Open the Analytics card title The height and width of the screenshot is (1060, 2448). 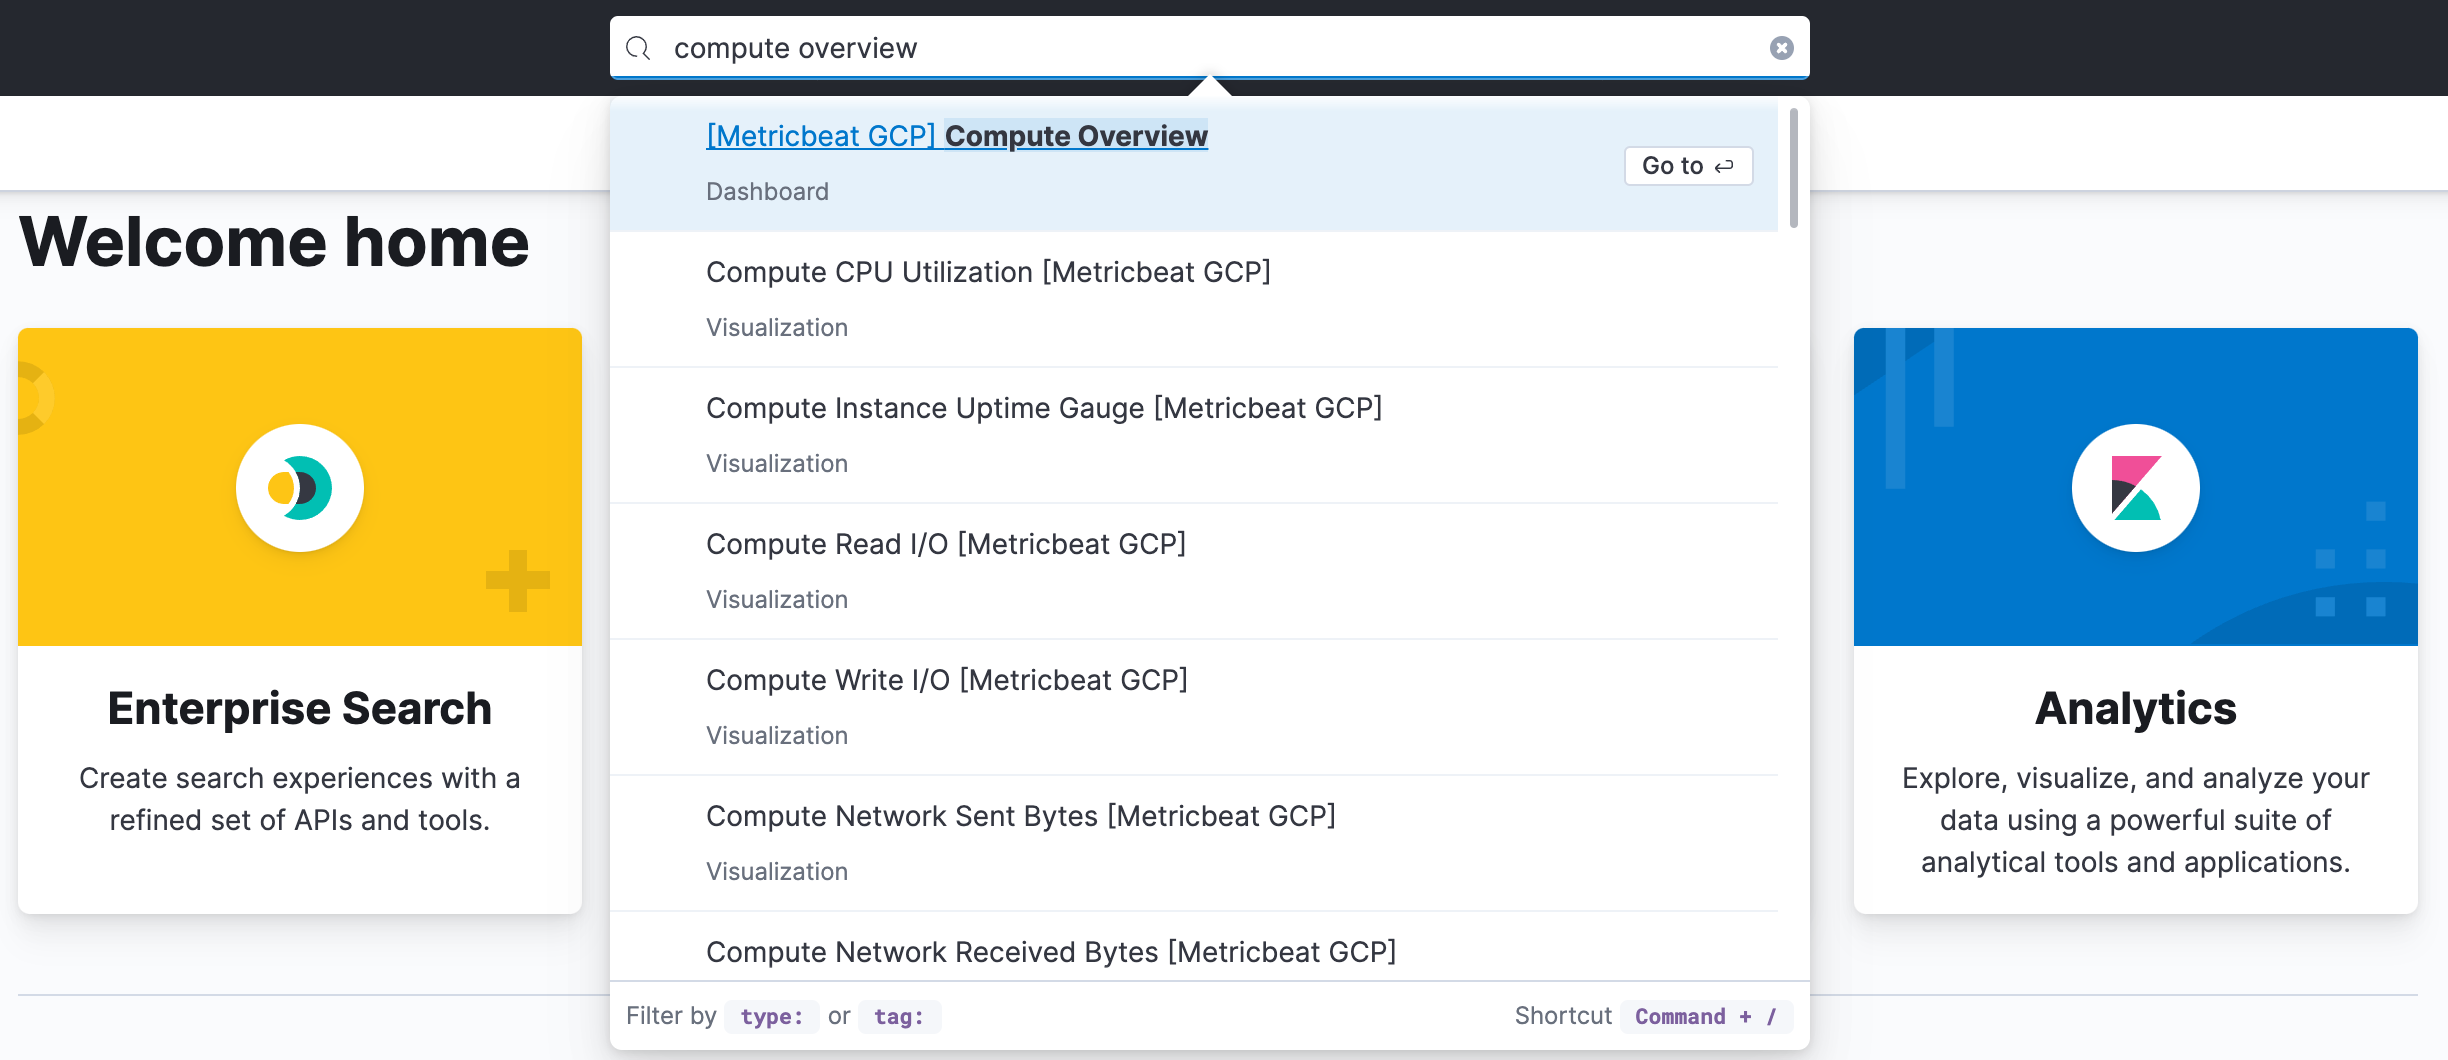point(2136,708)
